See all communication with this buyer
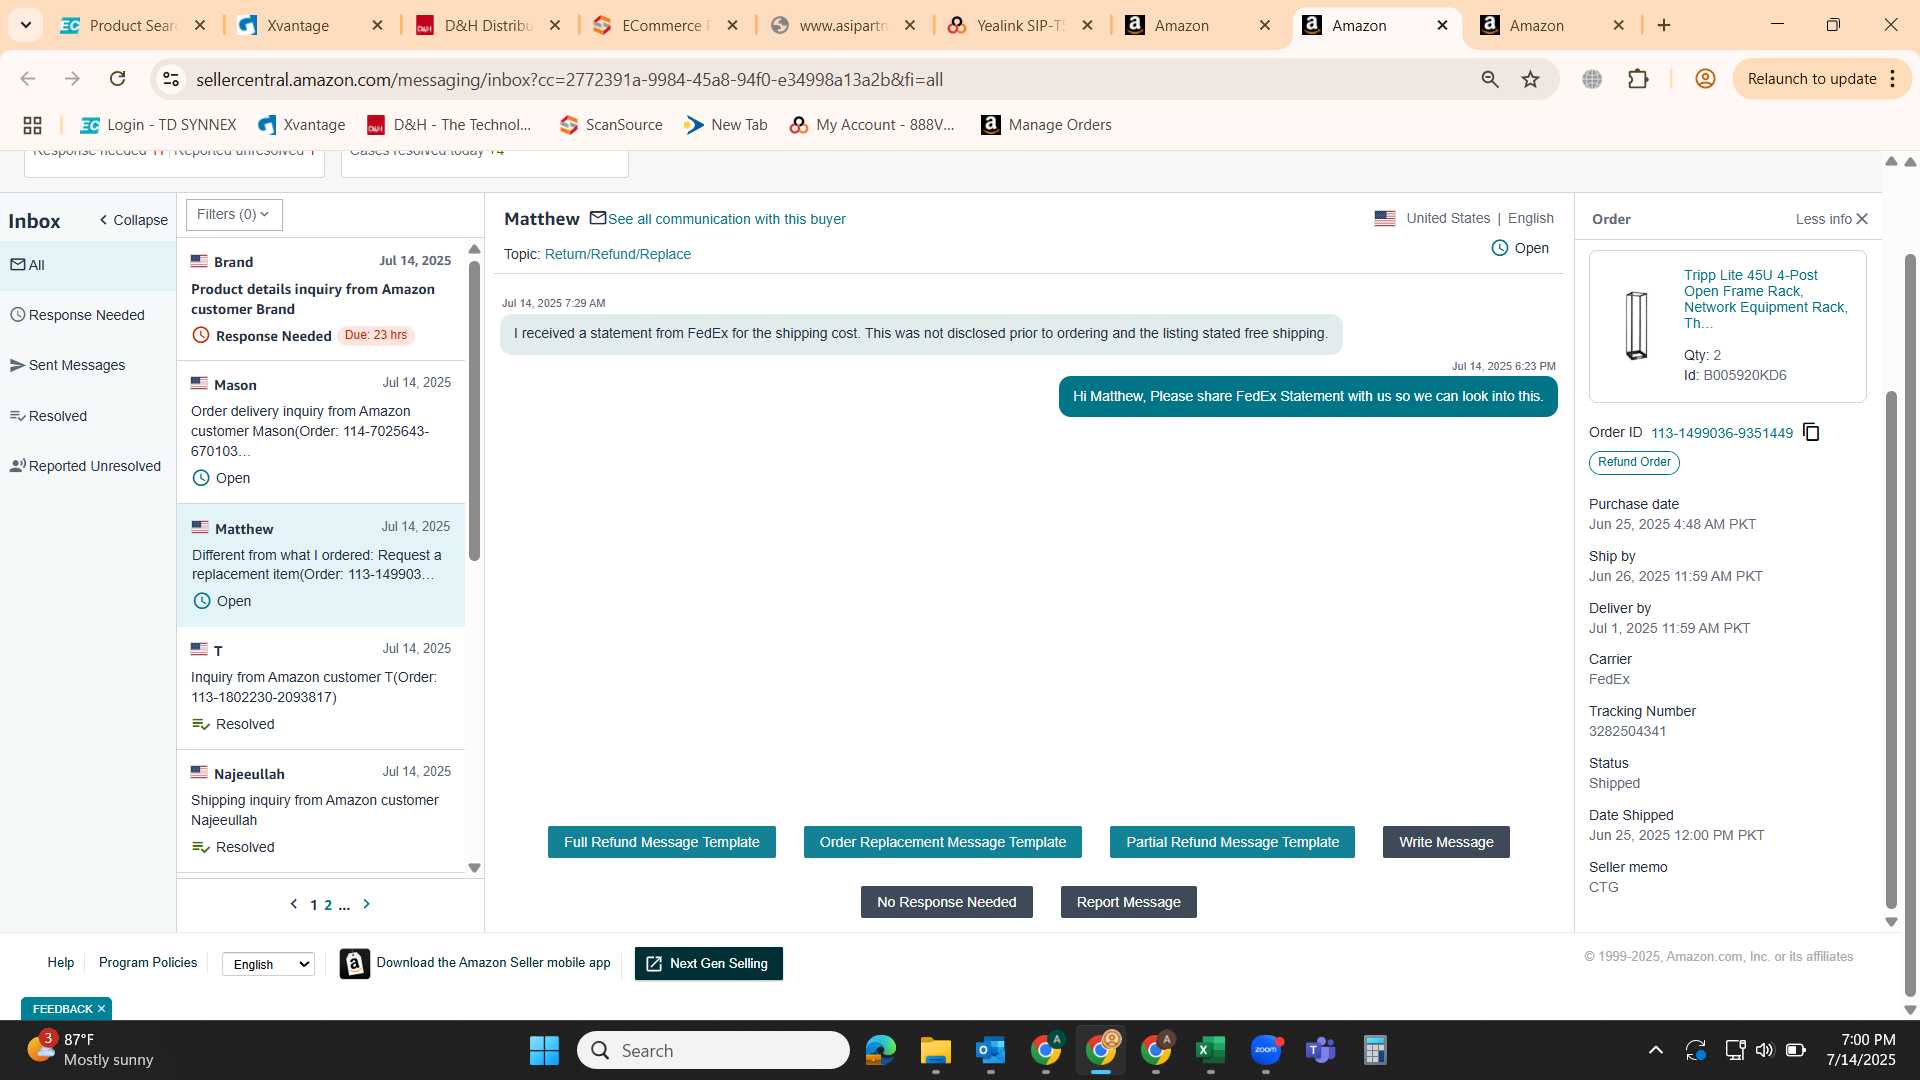This screenshot has height=1080, width=1920. (727, 219)
